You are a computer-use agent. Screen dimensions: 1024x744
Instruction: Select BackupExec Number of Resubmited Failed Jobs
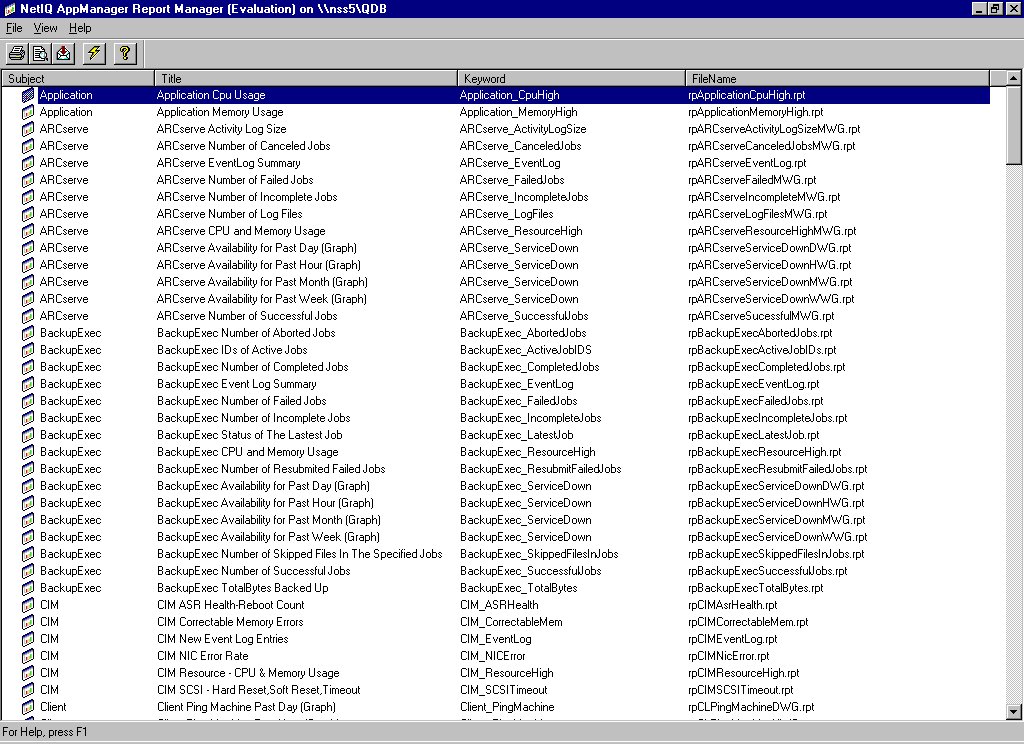(x=271, y=469)
